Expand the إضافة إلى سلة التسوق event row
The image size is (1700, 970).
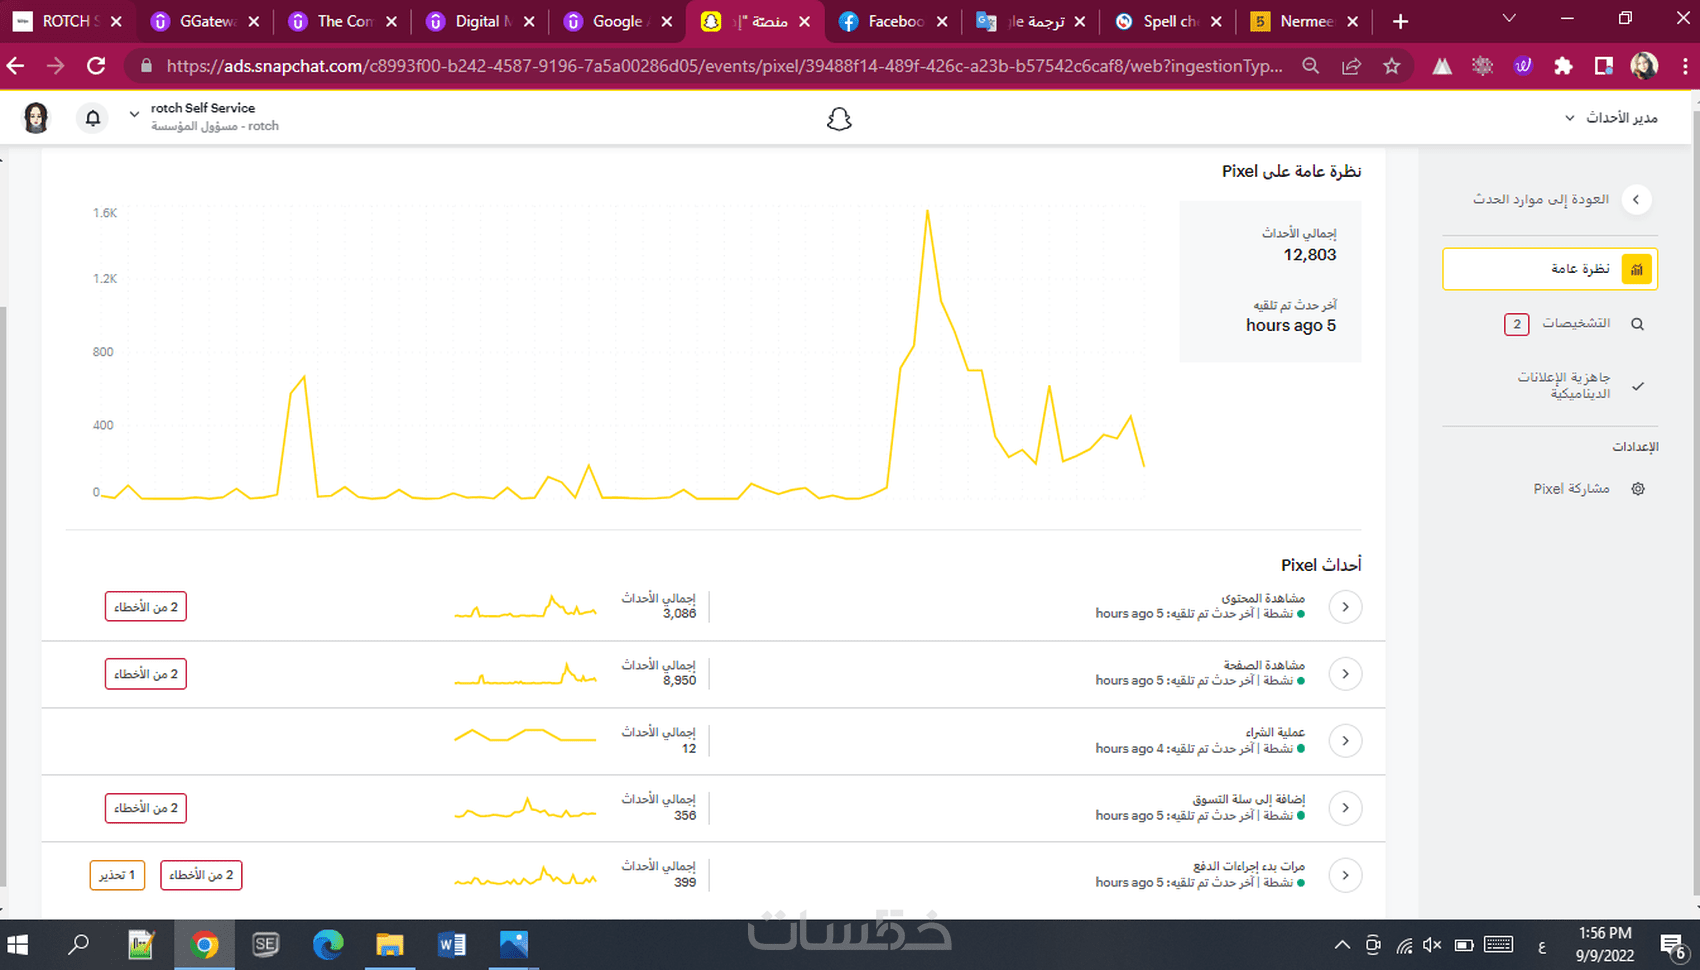(1345, 808)
